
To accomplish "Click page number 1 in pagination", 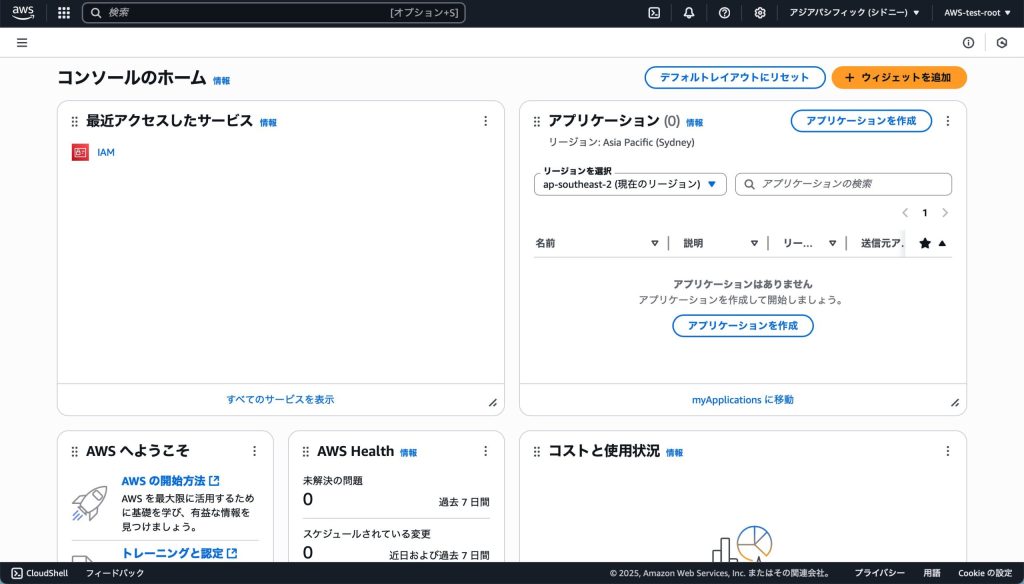I will click(925, 213).
